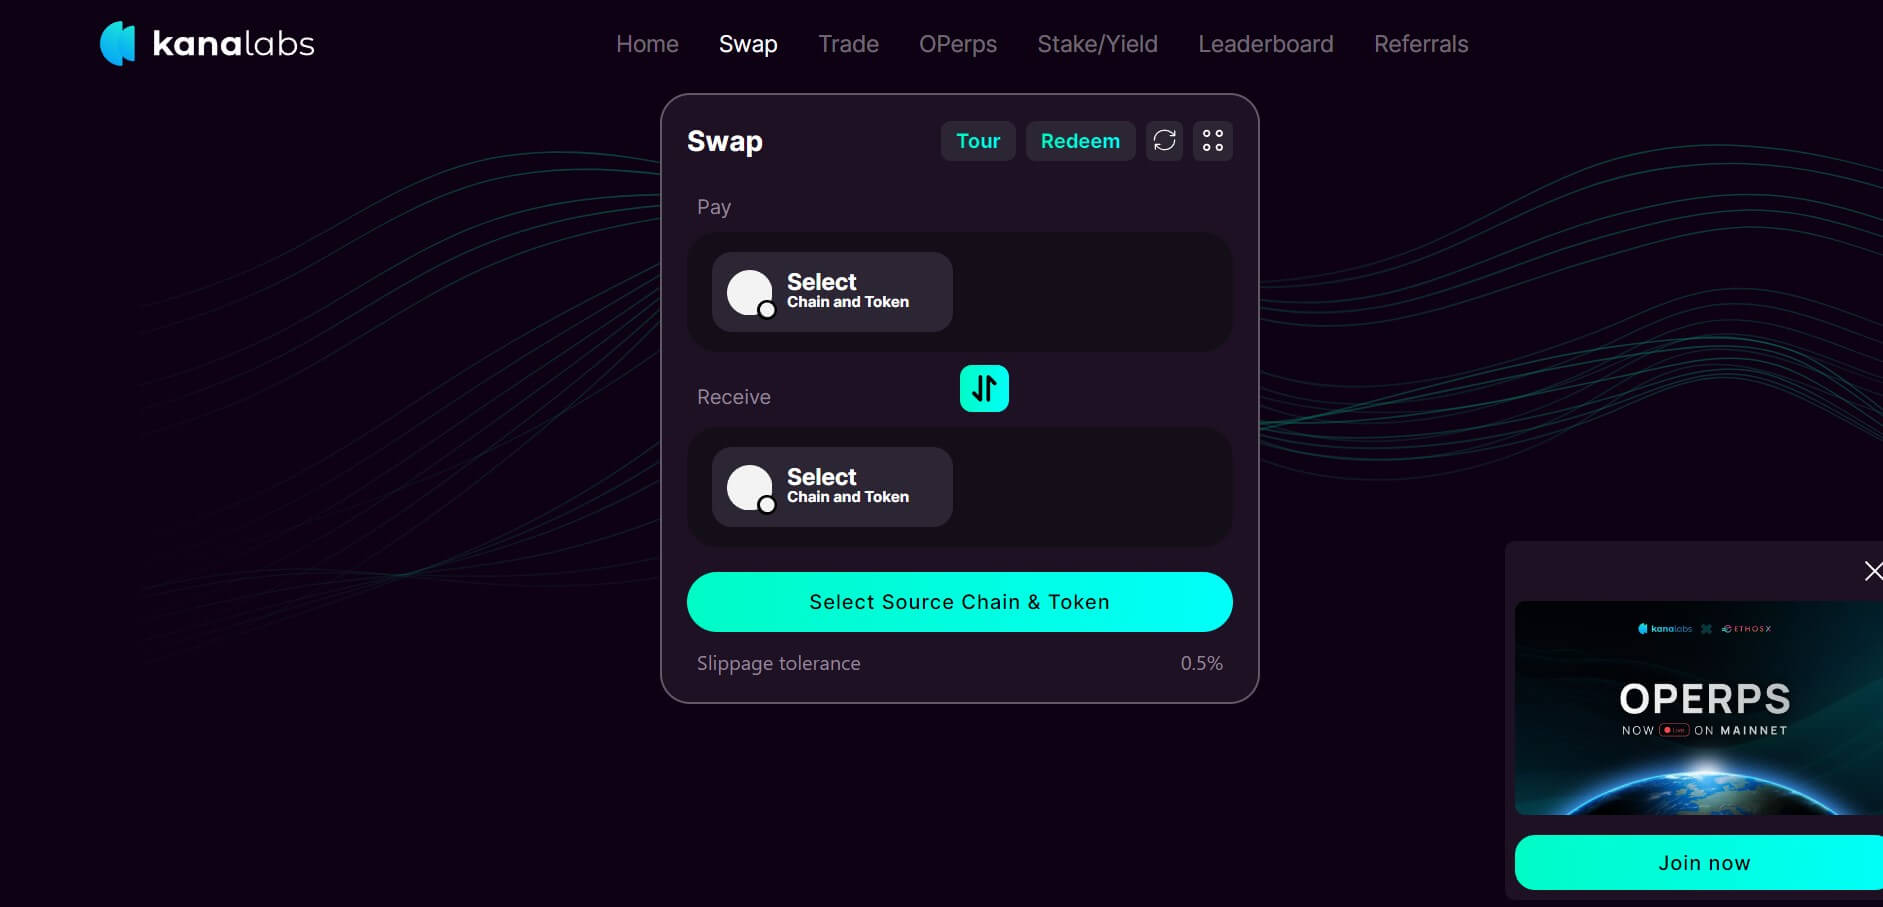
Task: Navigate to Stake/Yield
Action: [x=1097, y=44]
